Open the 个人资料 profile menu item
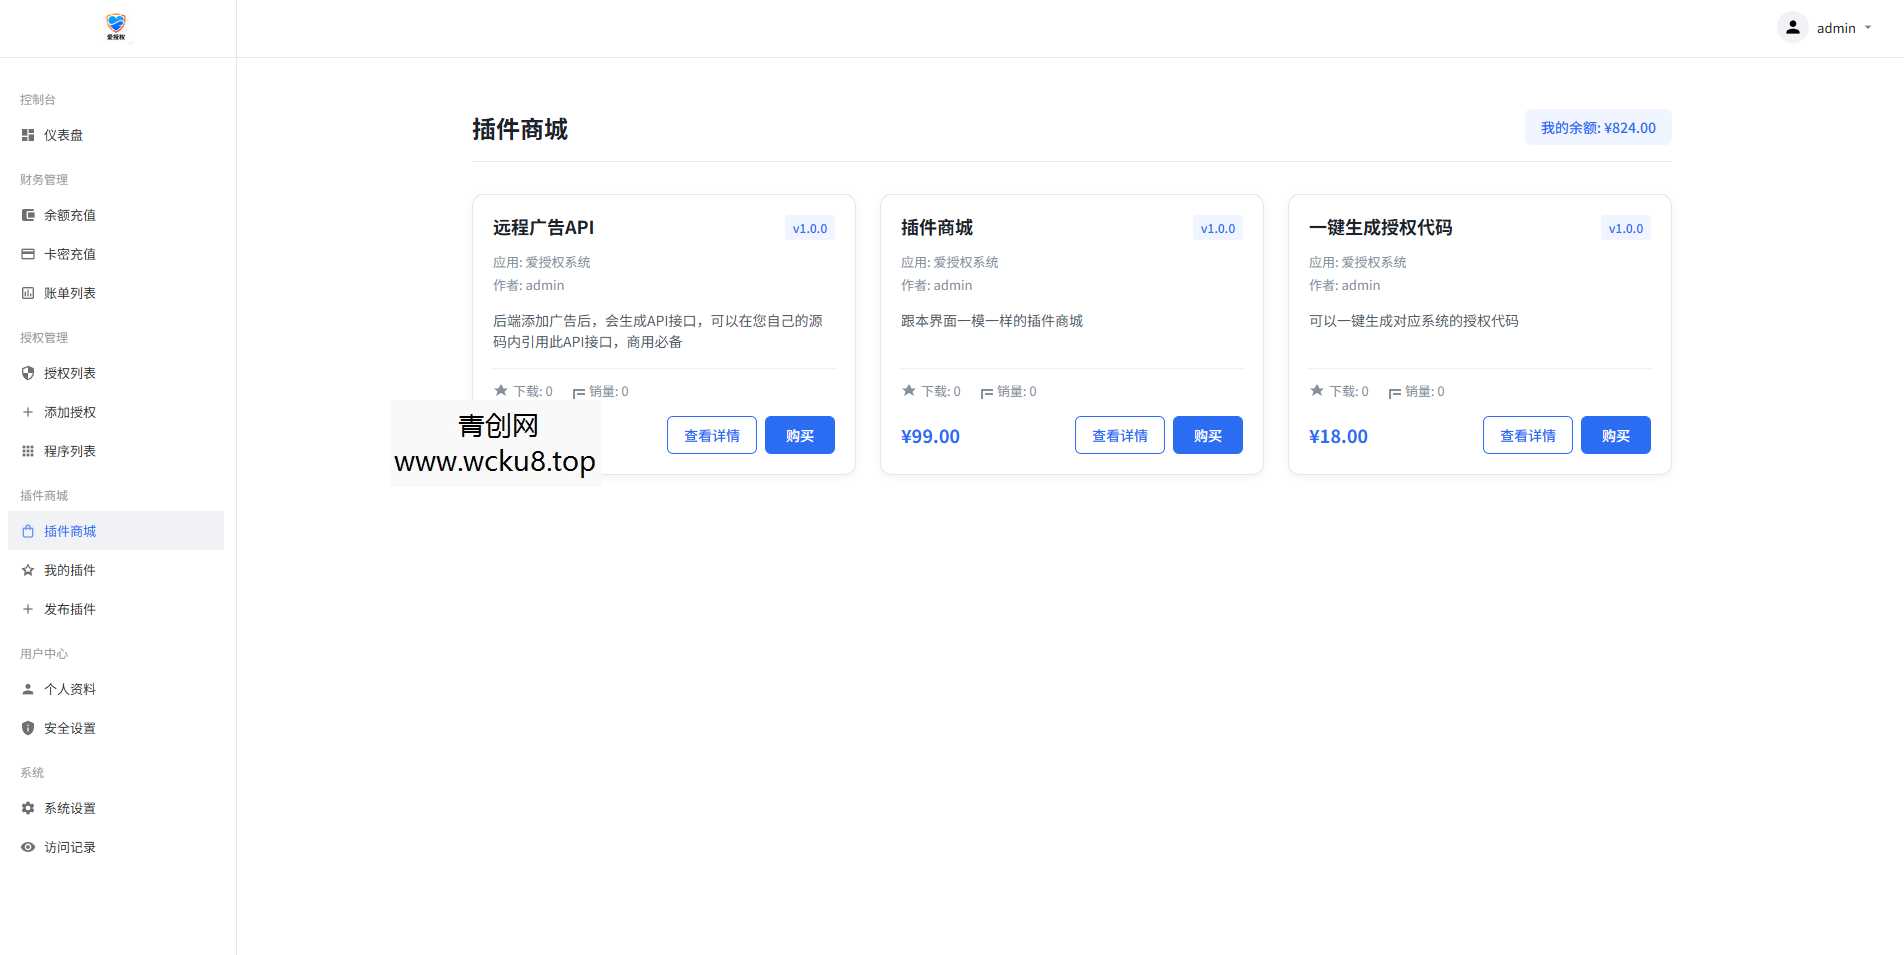The image size is (1904, 955). pos(70,689)
